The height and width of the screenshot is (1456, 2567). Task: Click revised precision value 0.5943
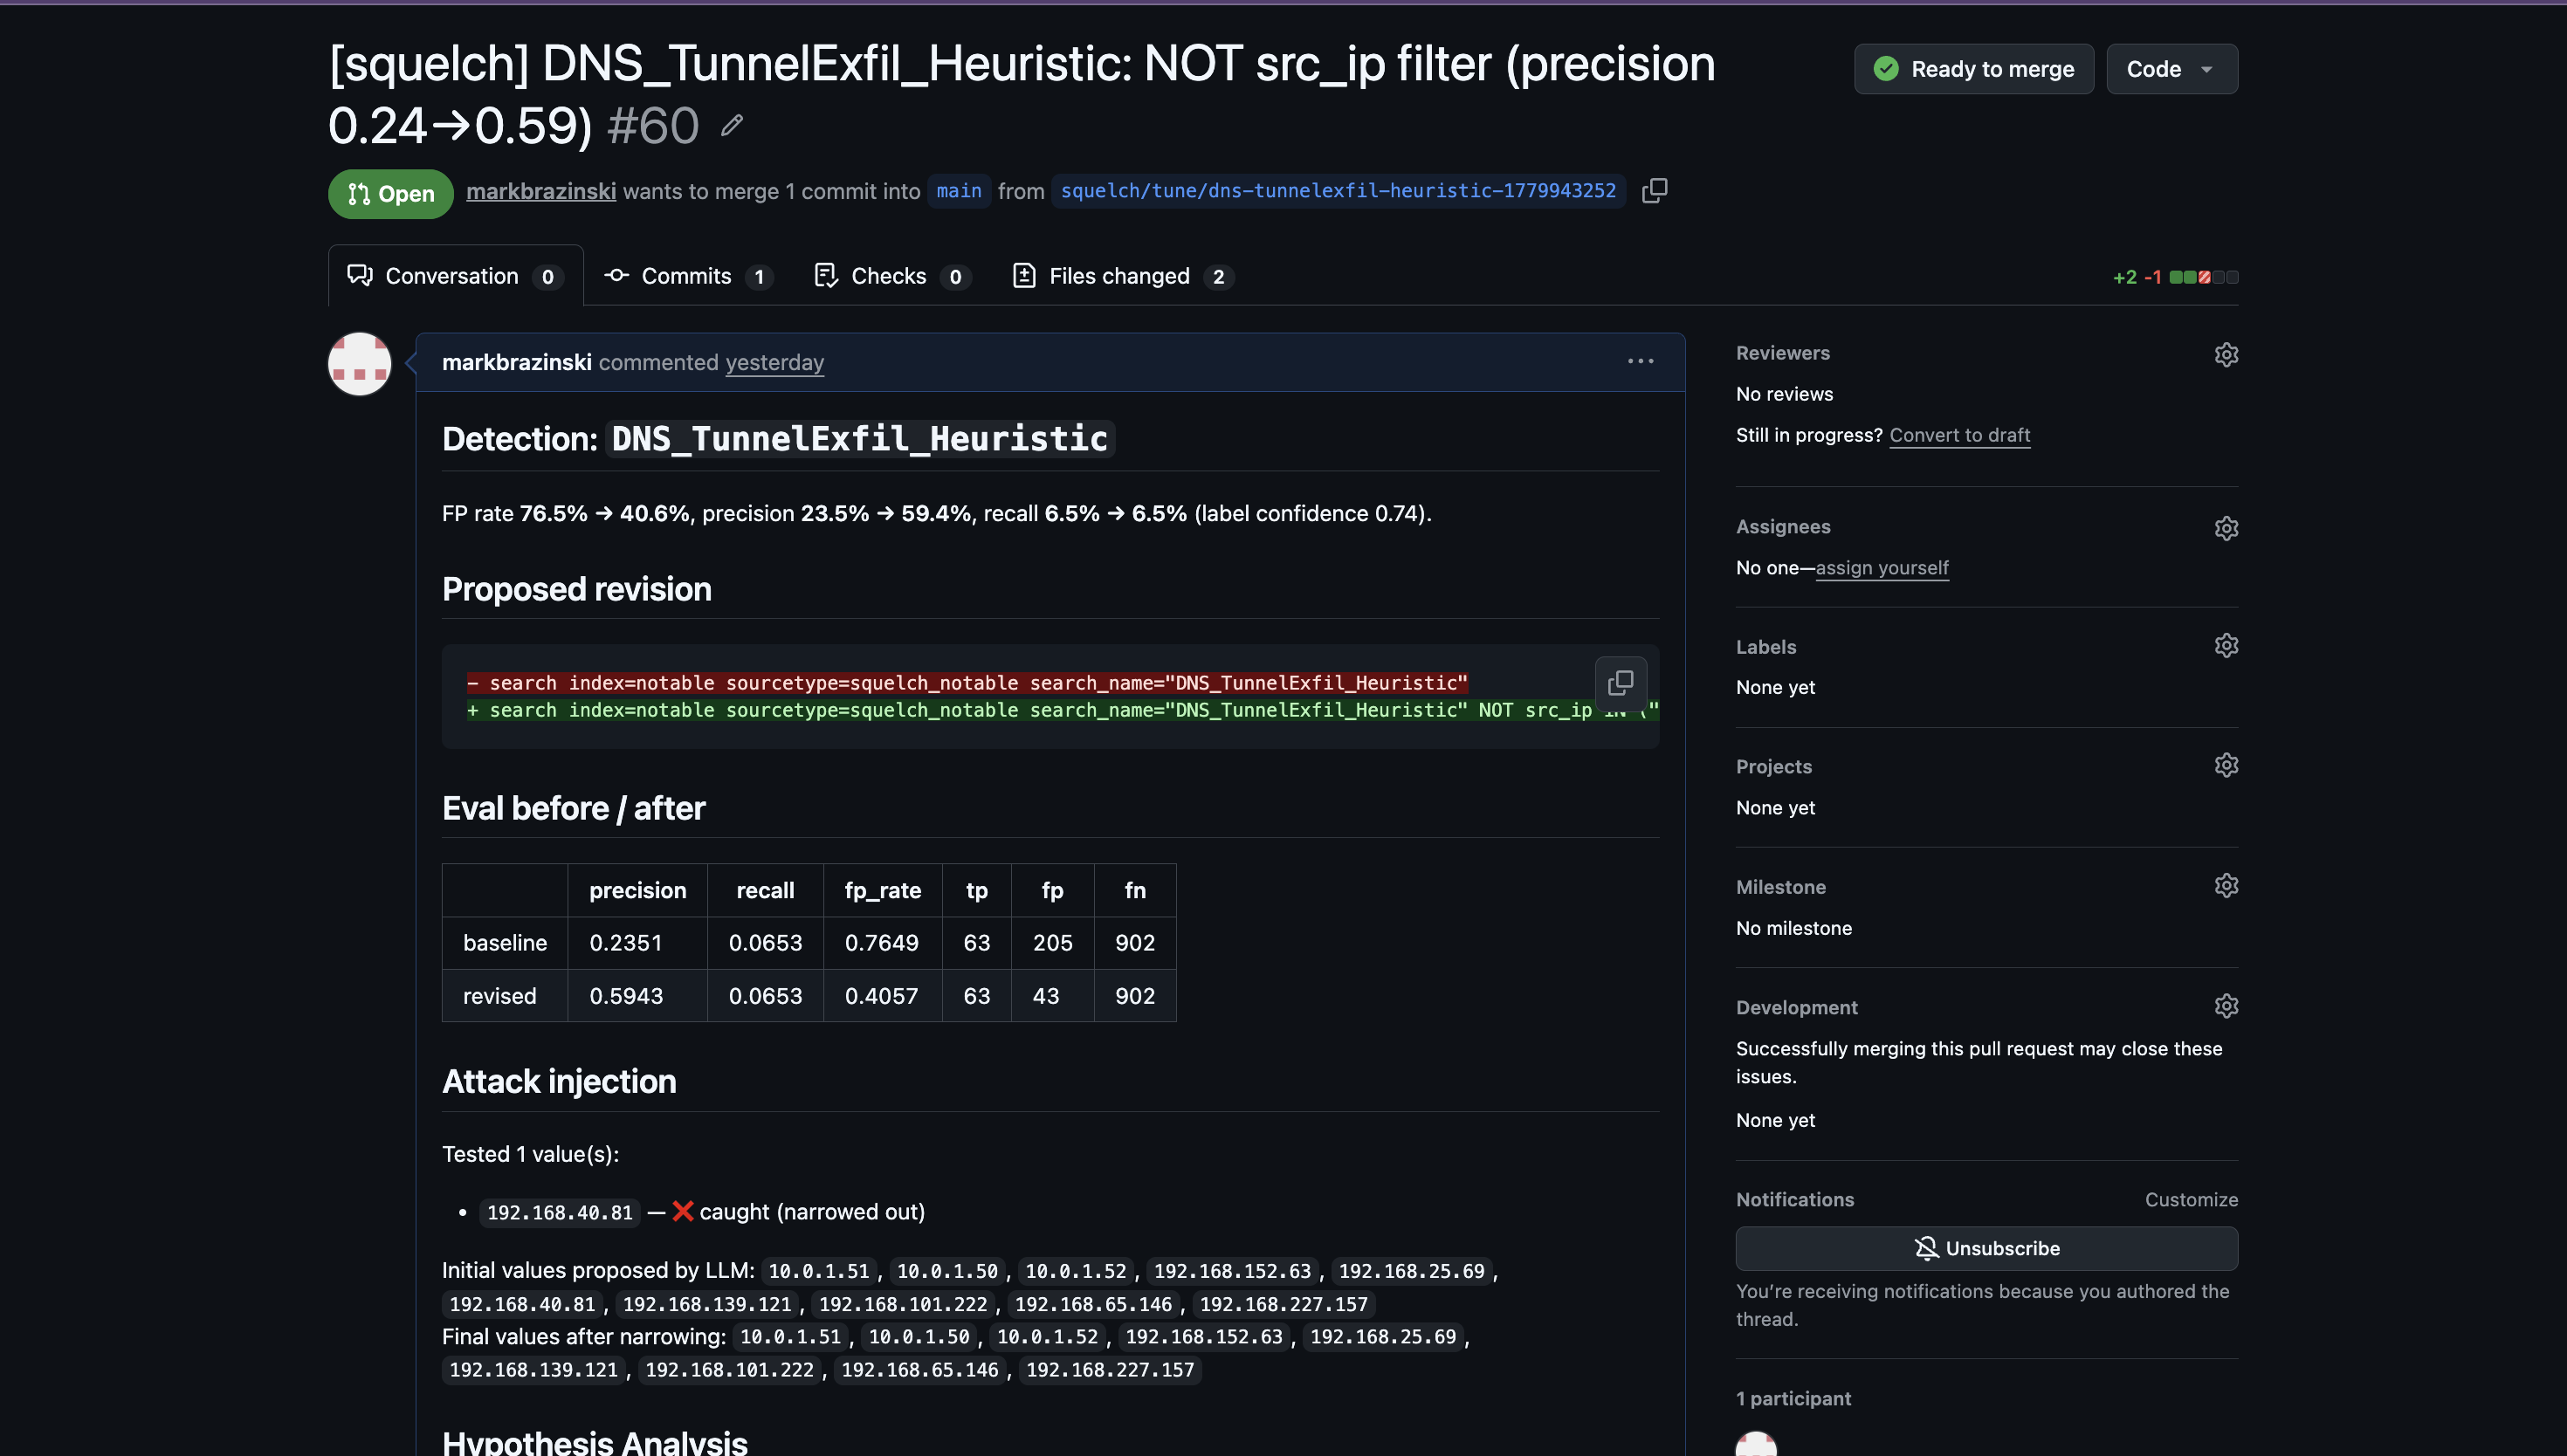[x=626, y=996]
